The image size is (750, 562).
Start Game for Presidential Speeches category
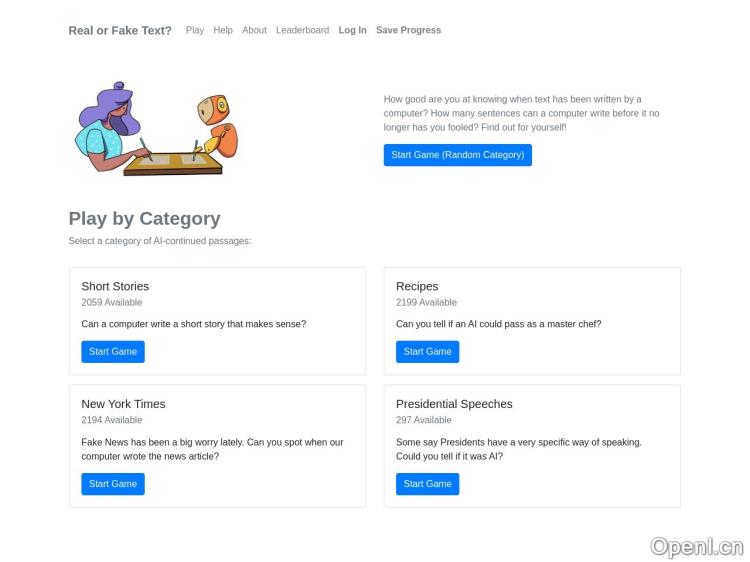427,484
